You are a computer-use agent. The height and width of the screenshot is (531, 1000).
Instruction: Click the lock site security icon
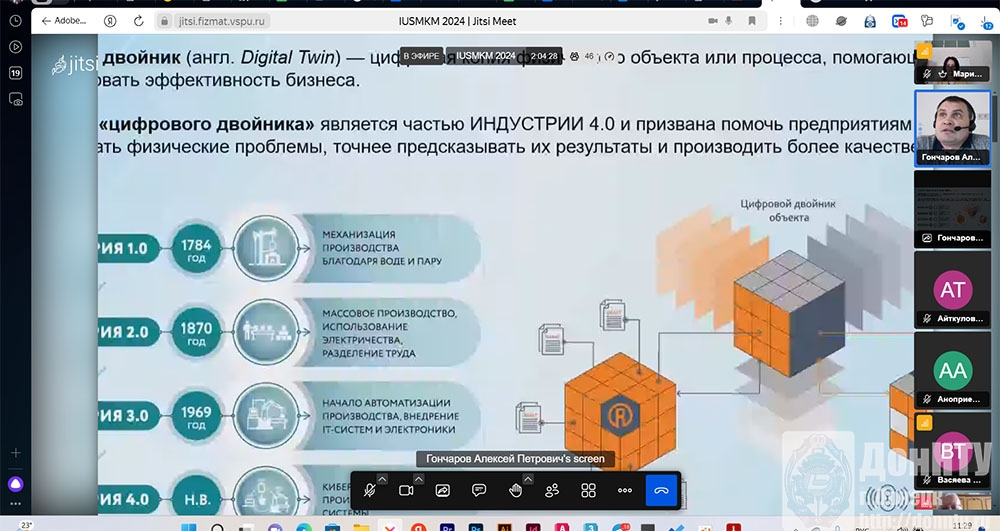click(x=165, y=21)
